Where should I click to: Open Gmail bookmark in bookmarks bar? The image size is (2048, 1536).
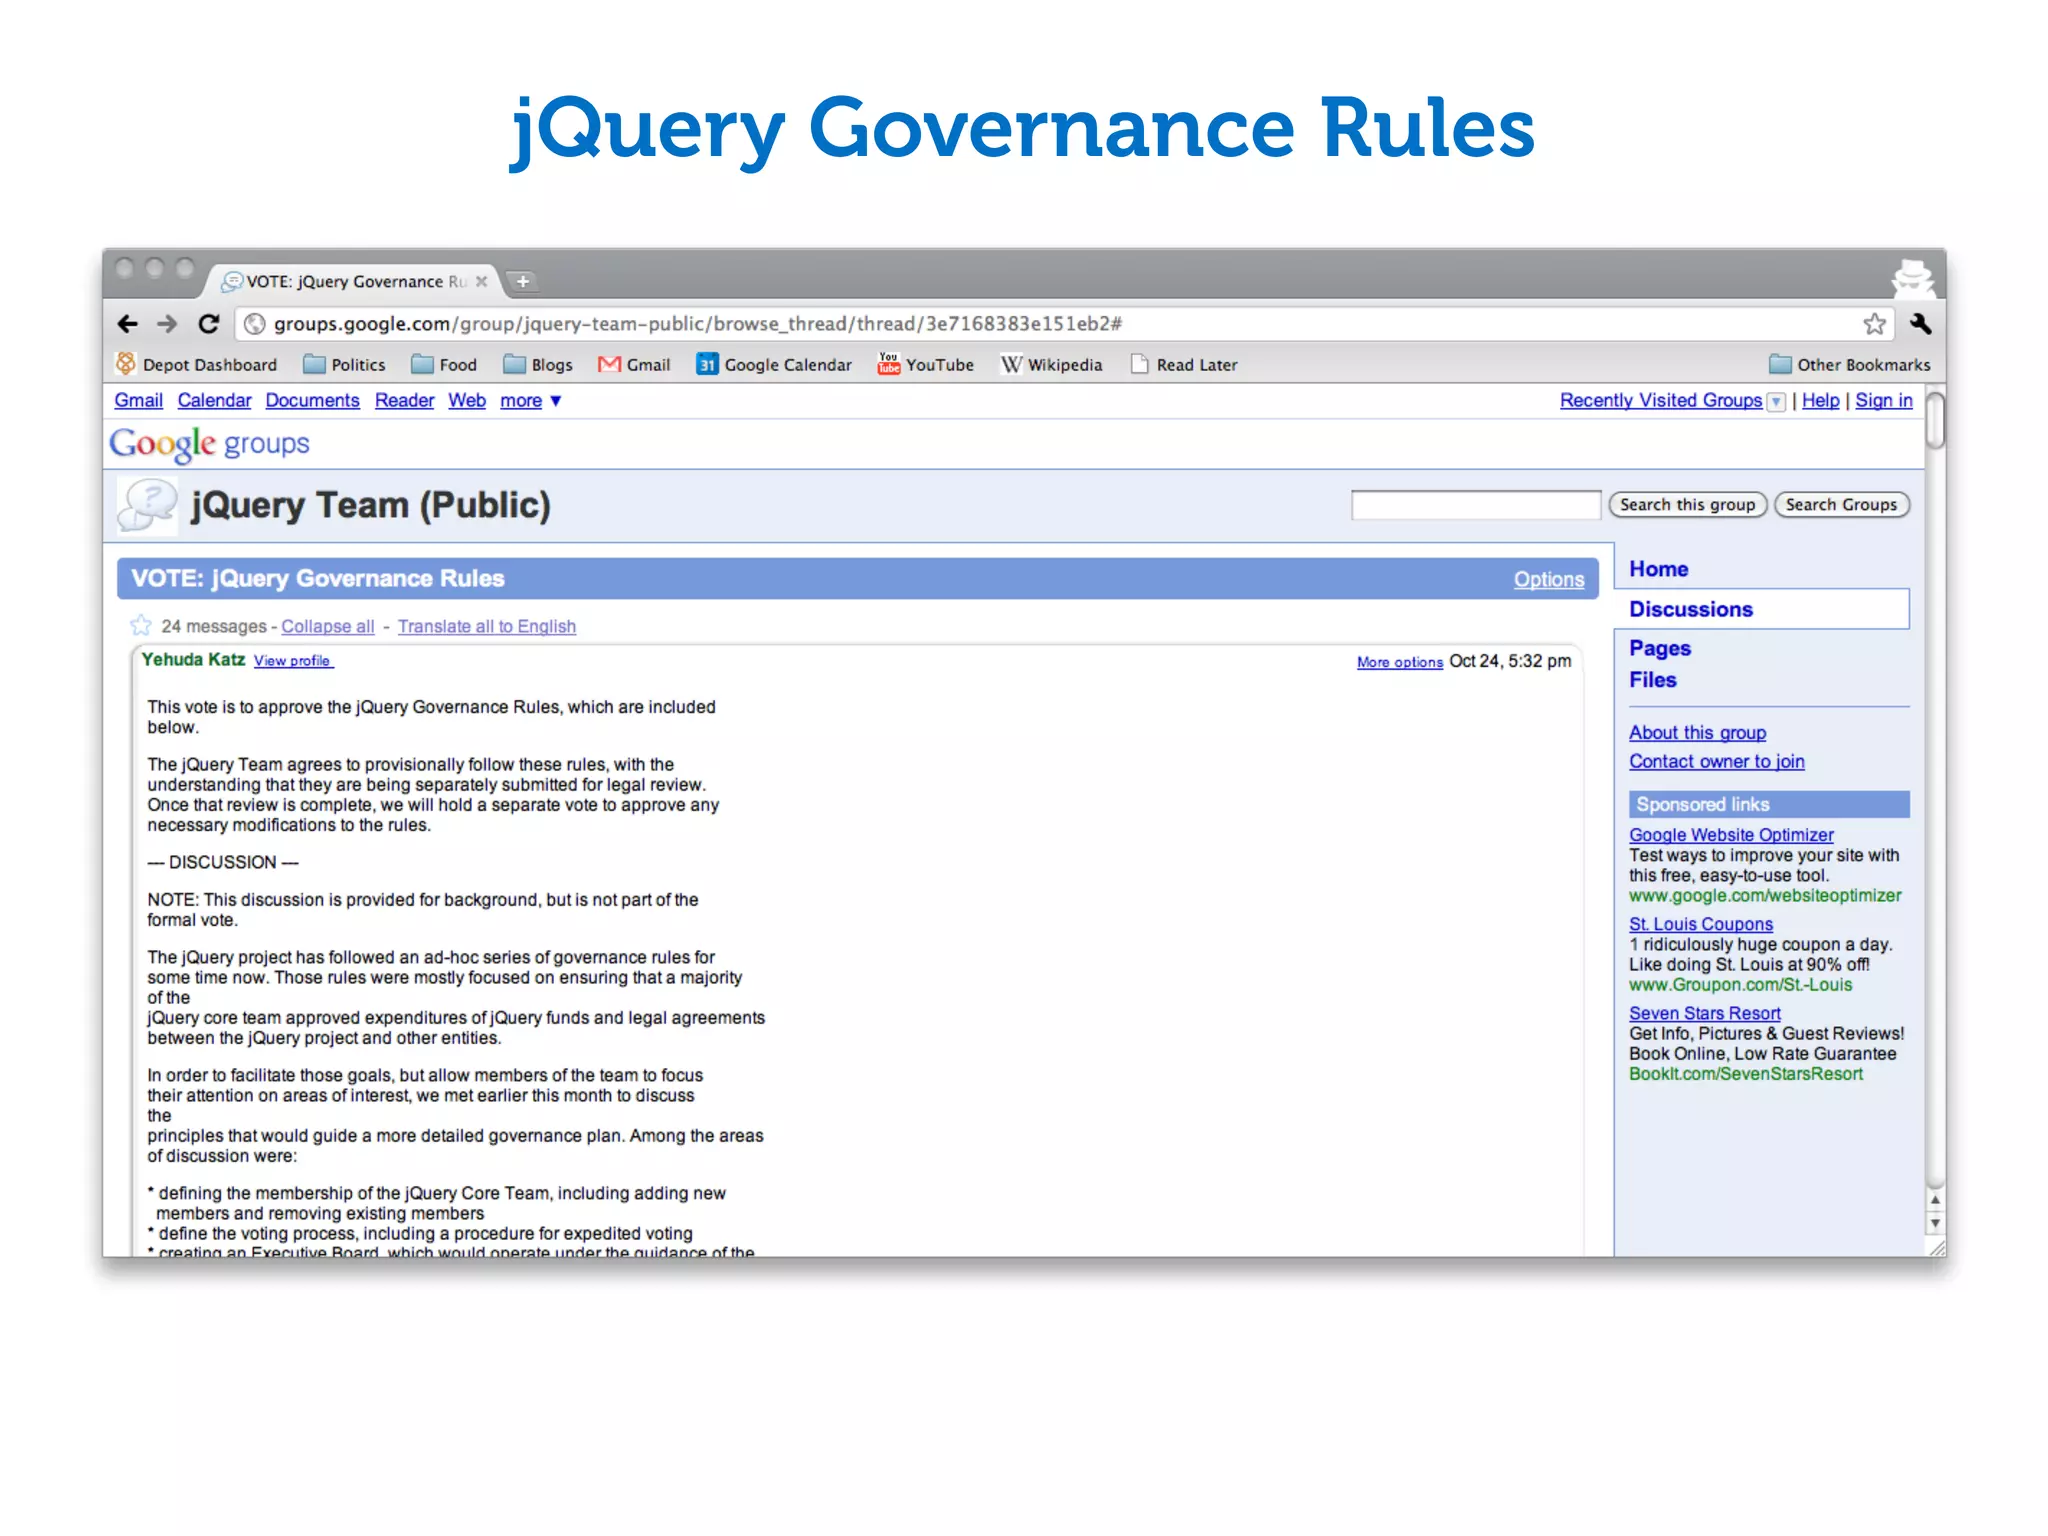634,364
